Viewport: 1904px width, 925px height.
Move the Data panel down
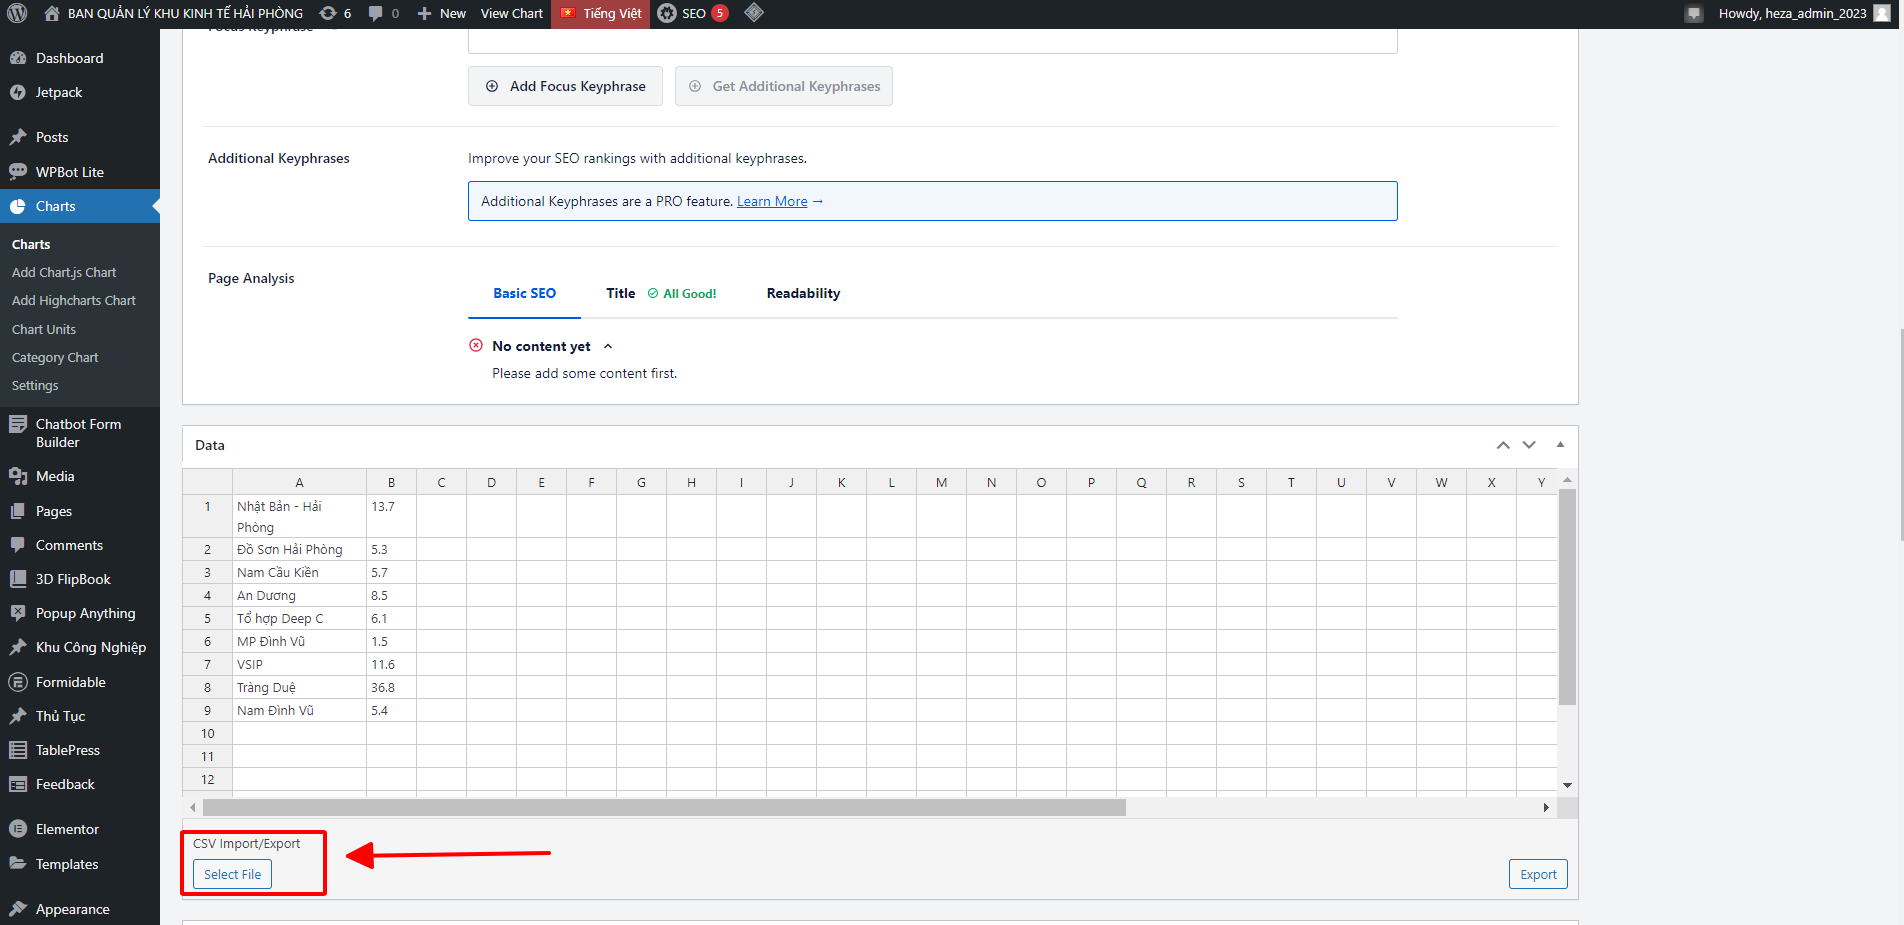coord(1529,445)
